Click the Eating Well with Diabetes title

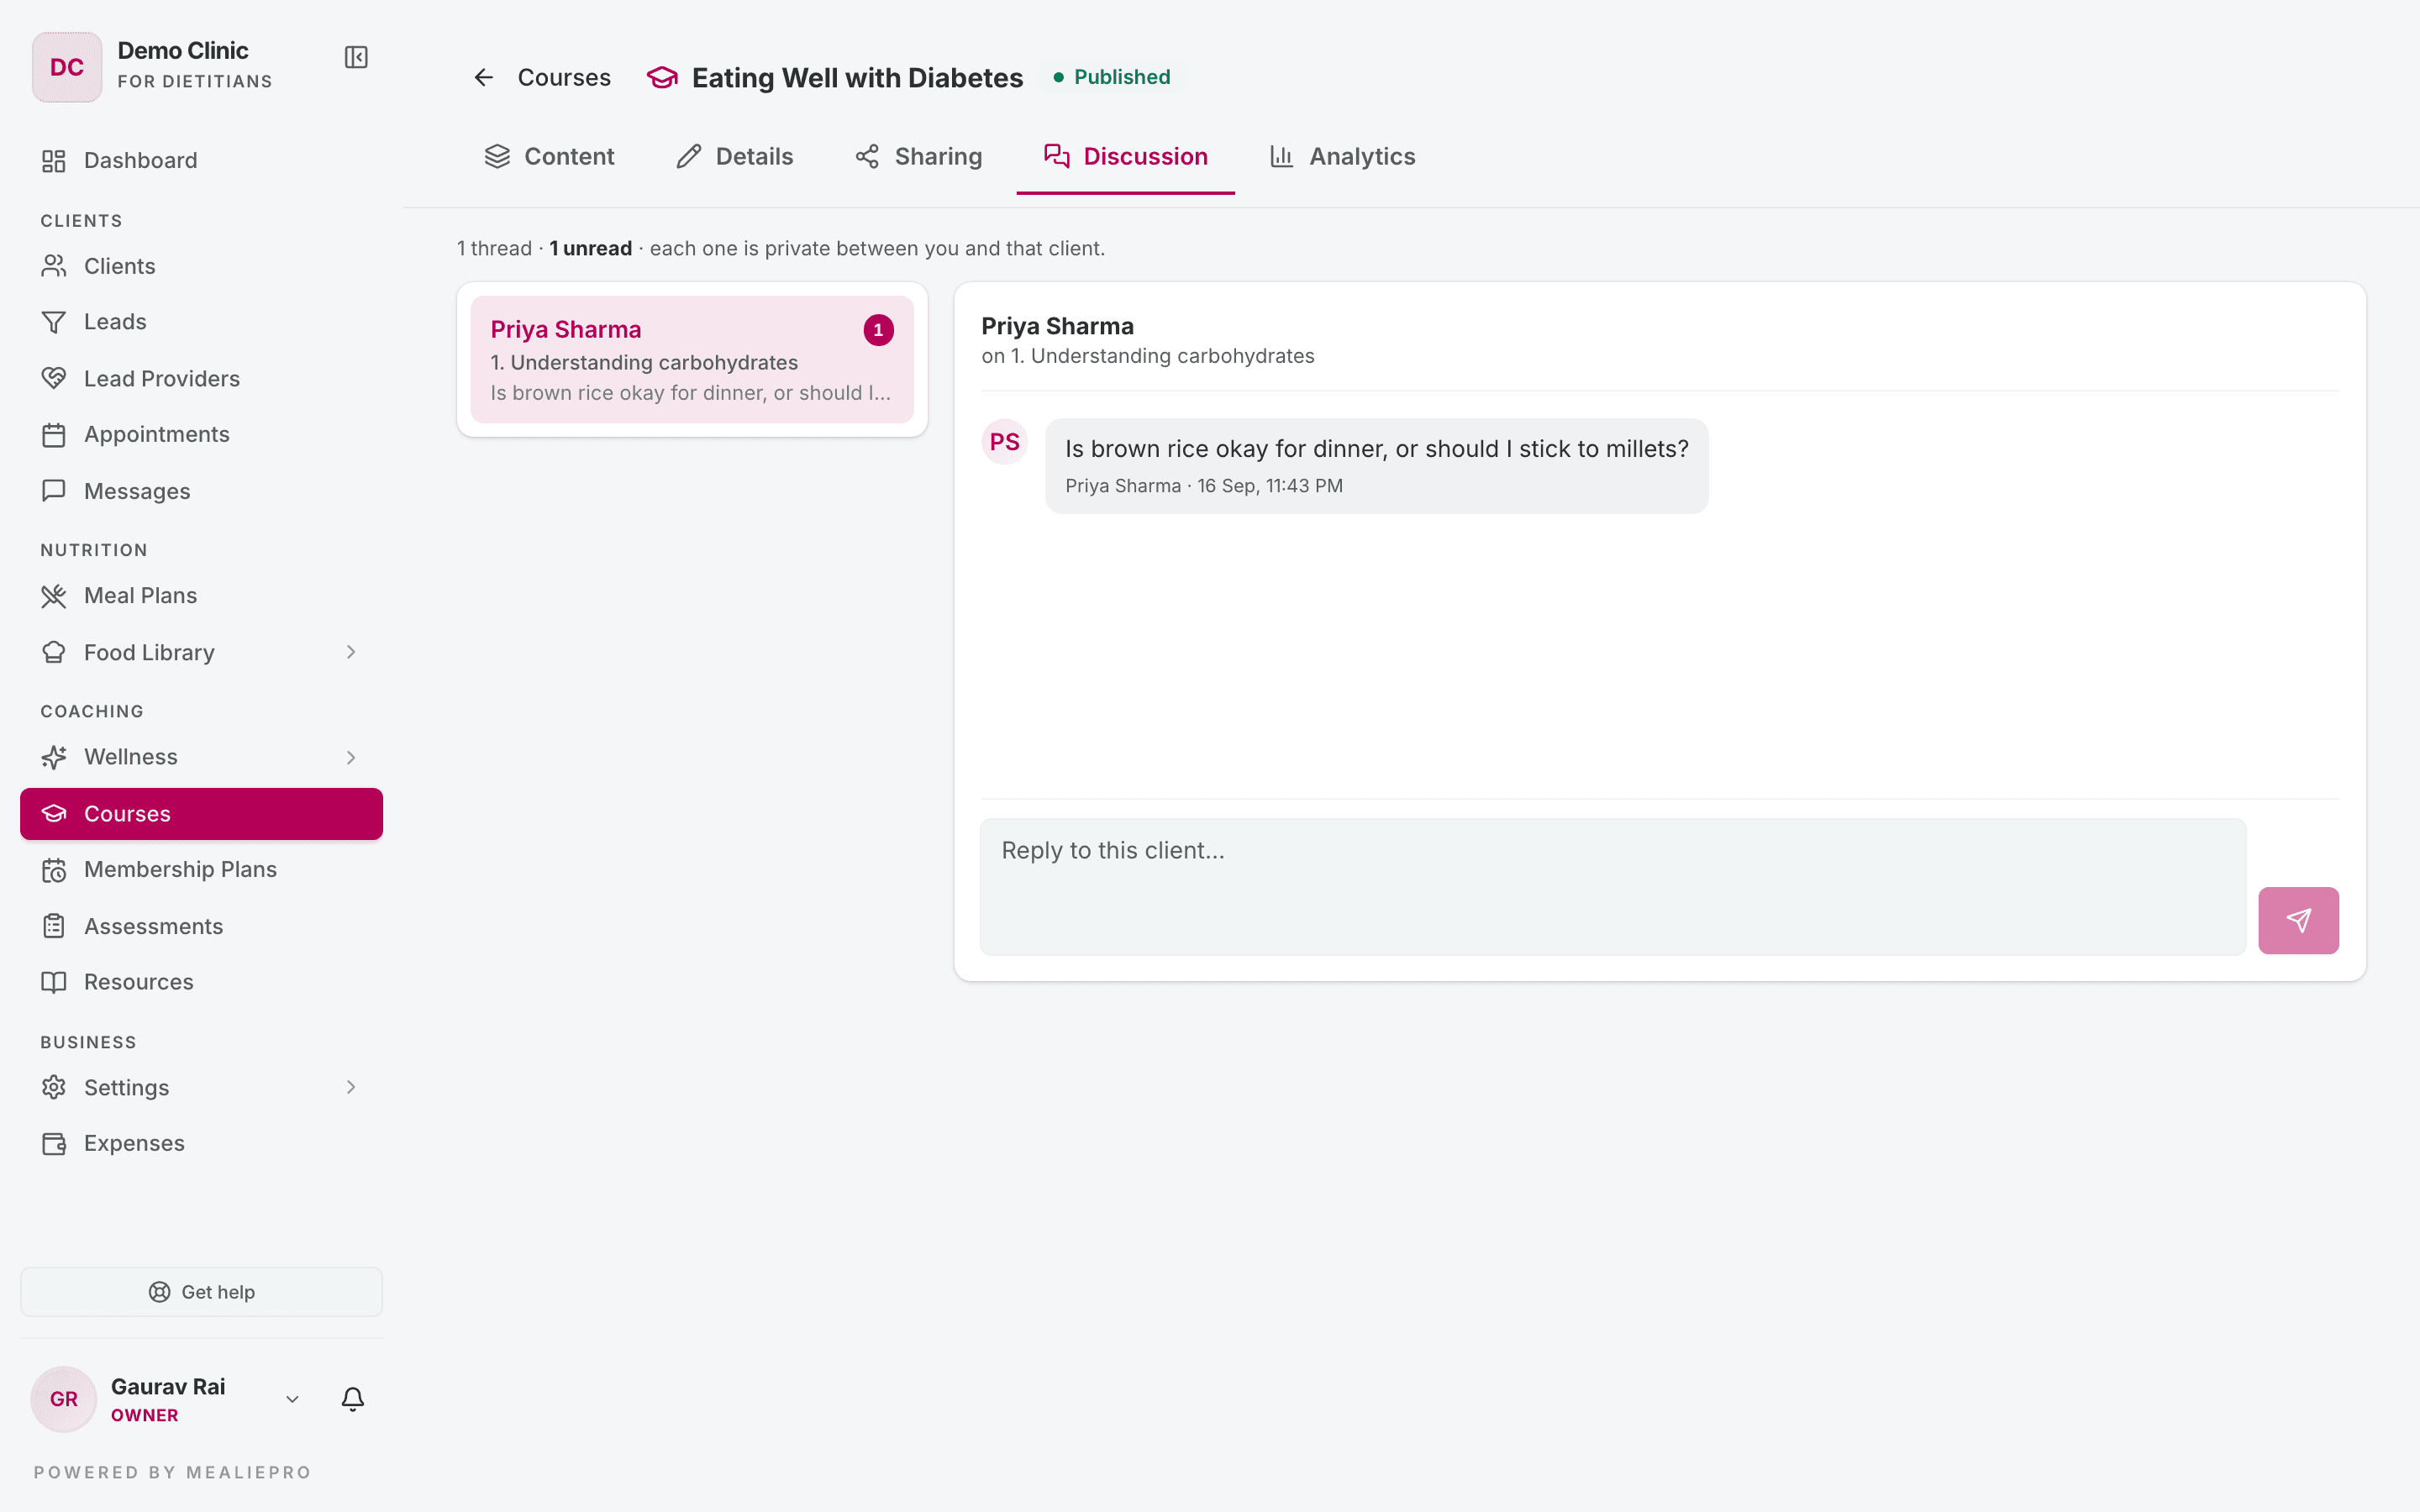857,78
